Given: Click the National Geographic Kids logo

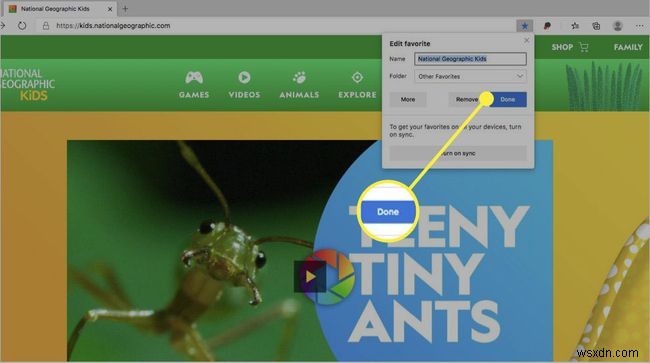Looking at the screenshot, I should [x=28, y=85].
